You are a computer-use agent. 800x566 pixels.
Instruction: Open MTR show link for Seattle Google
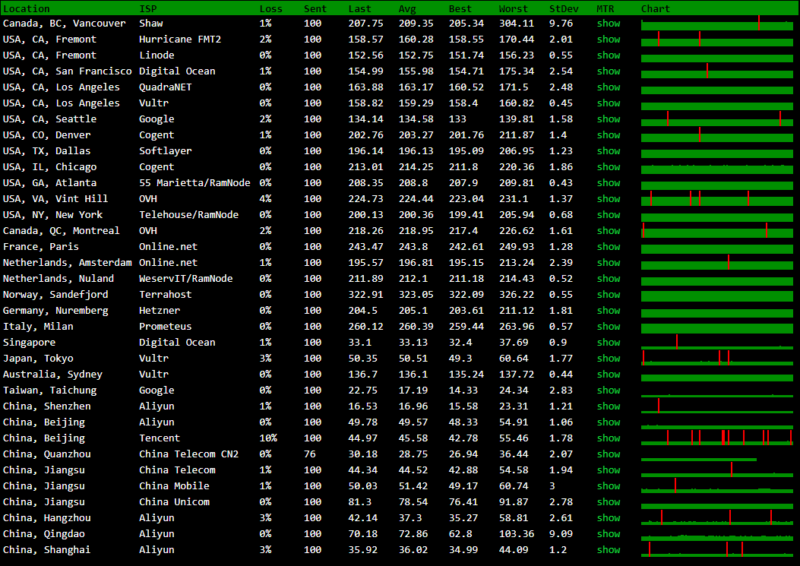(608, 119)
